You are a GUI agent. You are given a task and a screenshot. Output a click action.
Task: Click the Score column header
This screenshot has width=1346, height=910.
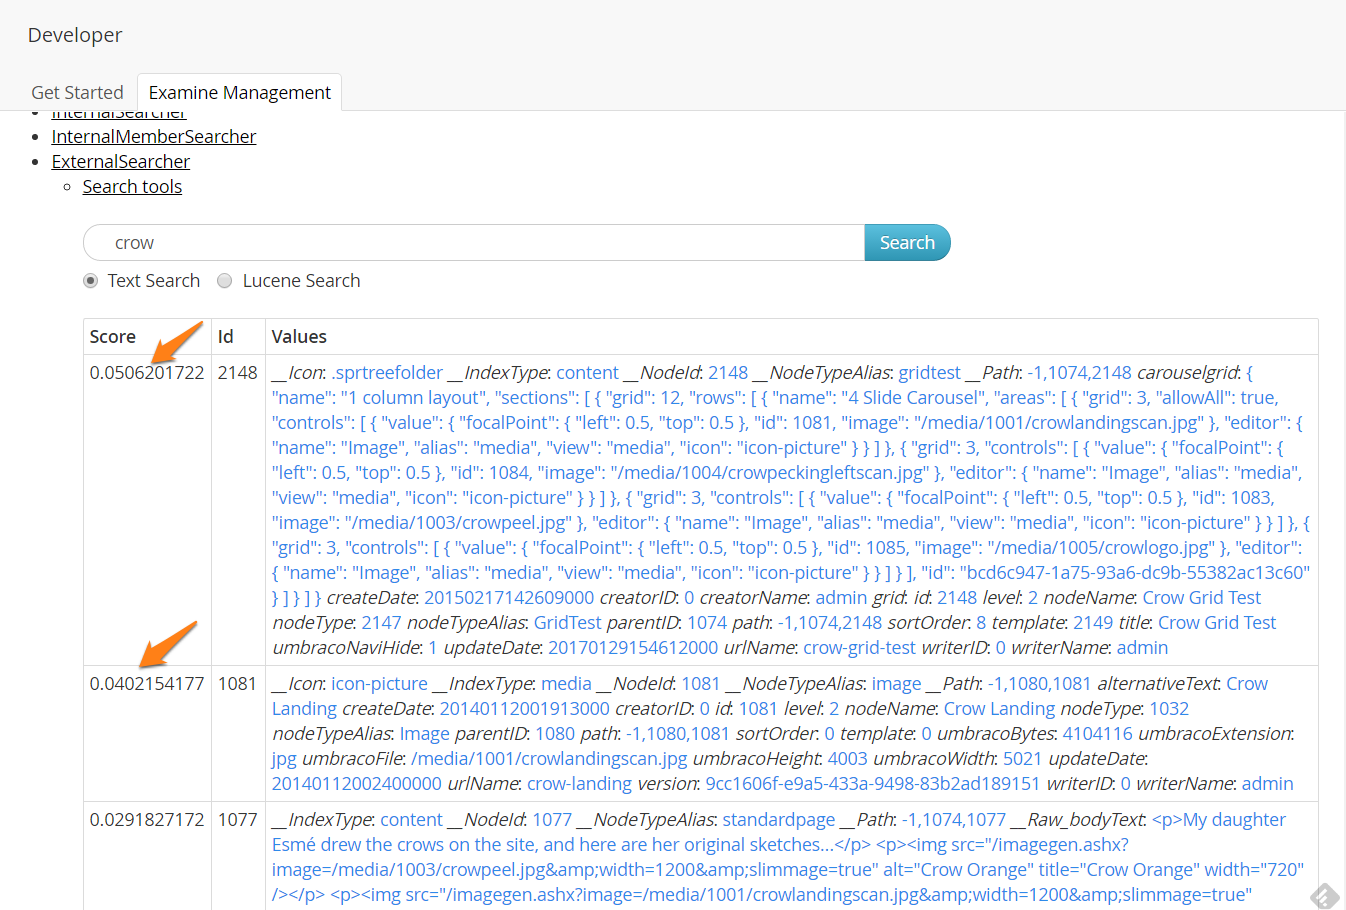pos(113,337)
